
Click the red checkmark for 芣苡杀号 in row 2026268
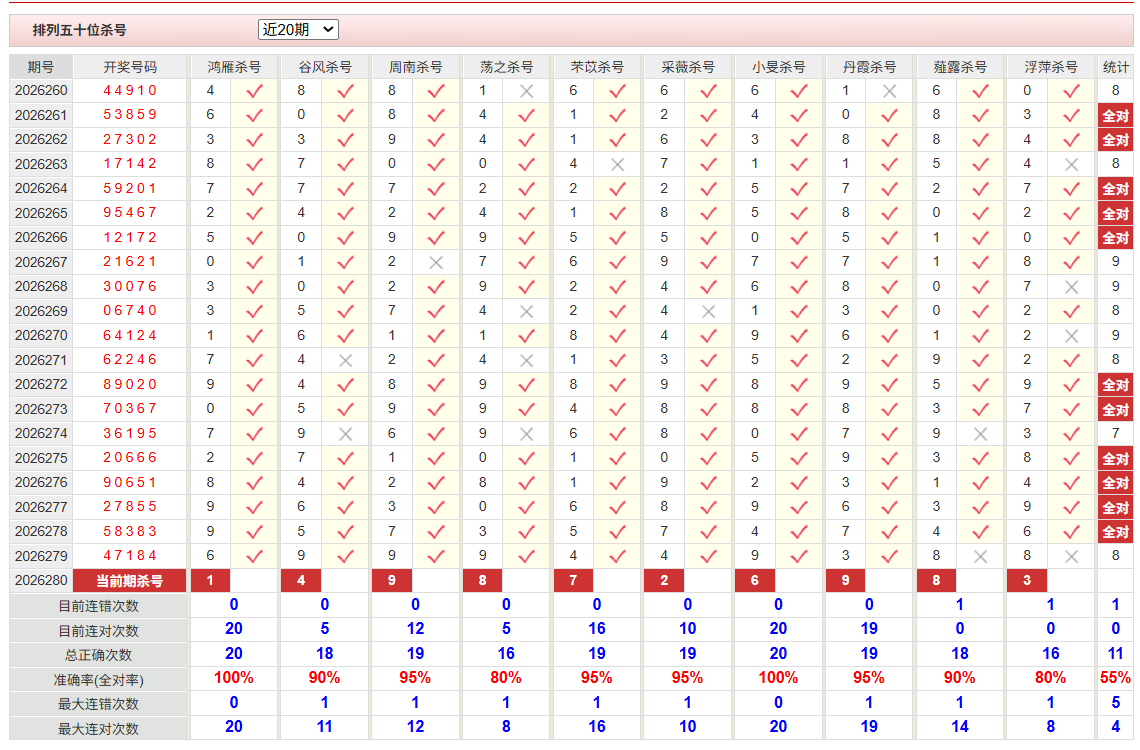[617, 288]
